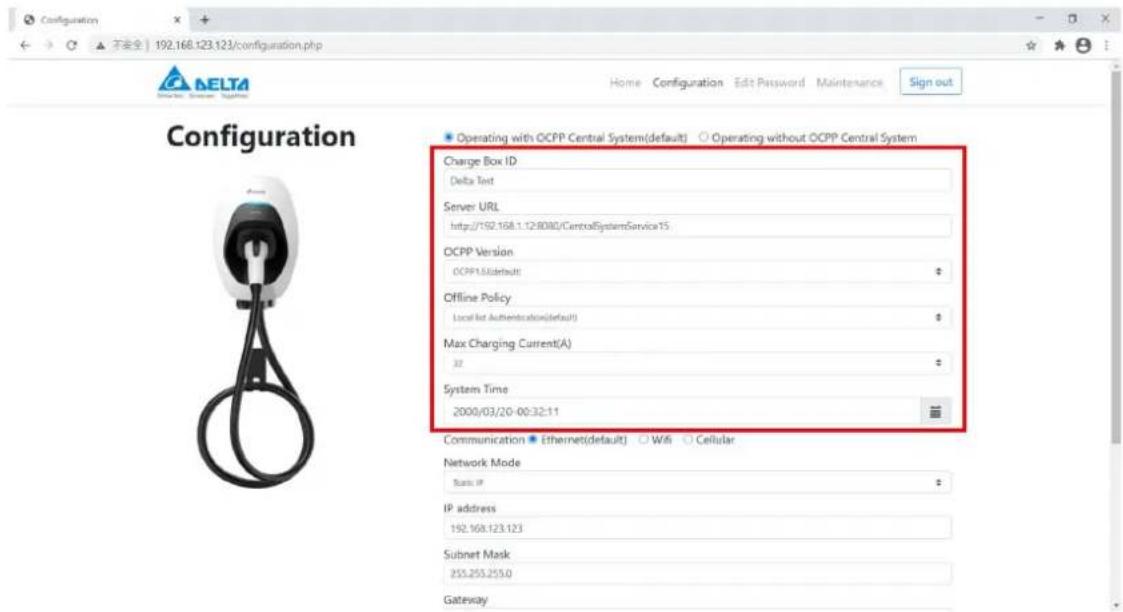
Task: Select Operating with OCPP Central System option
Action: click(449, 137)
